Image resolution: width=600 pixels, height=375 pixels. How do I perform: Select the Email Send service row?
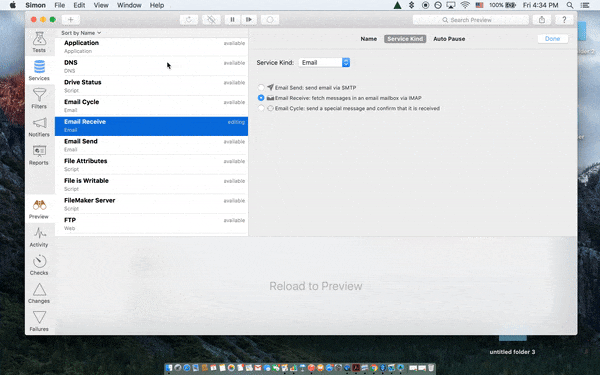tap(152, 145)
